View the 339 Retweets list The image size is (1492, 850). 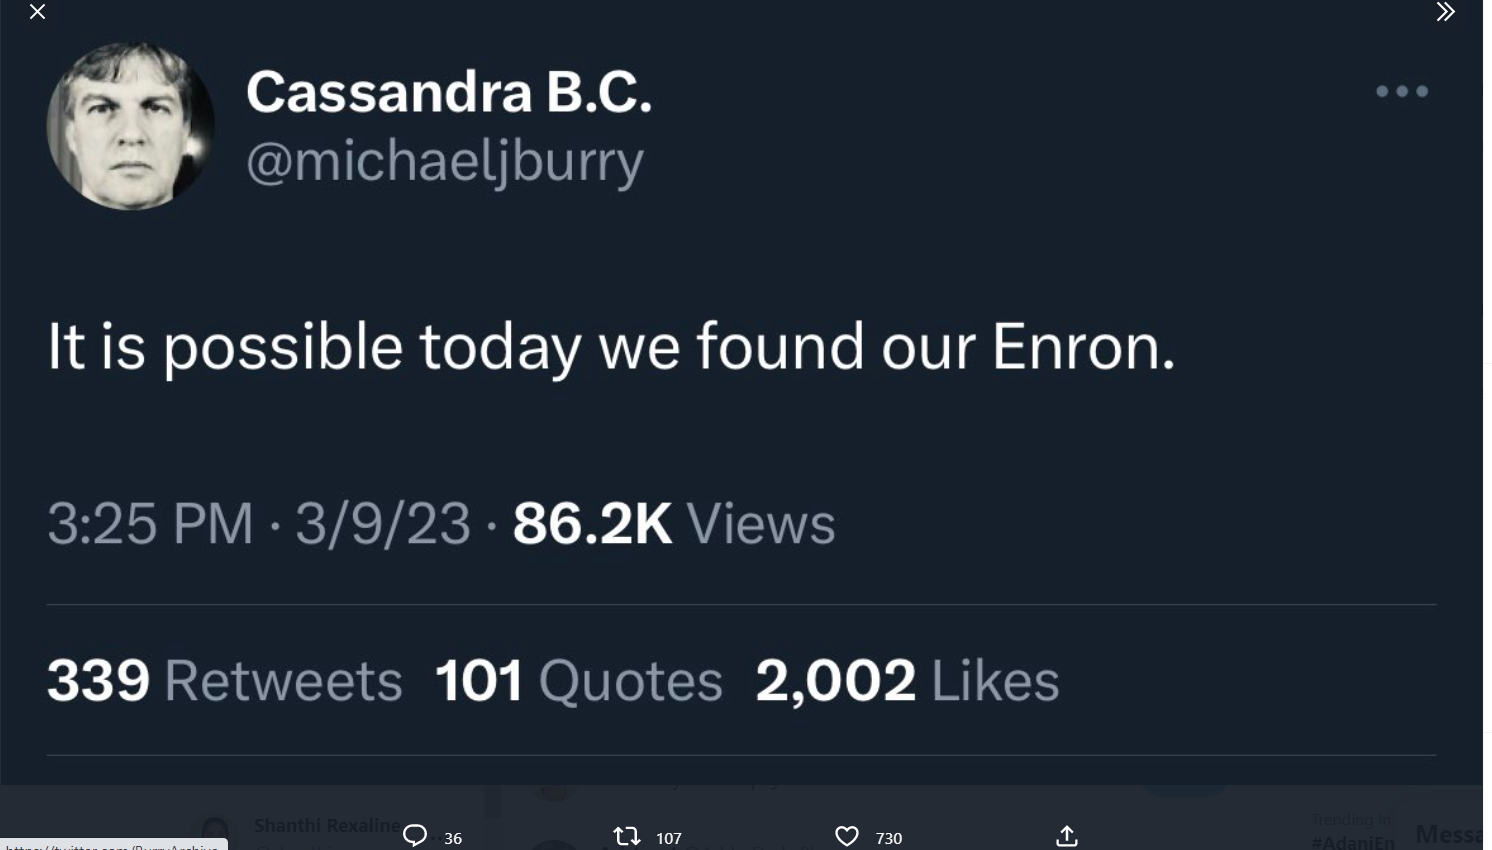[225, 681]
